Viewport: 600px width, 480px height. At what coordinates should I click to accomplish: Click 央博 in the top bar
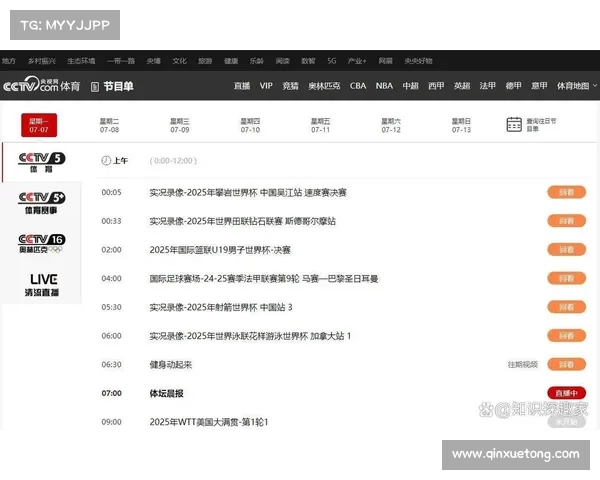(154, 61)
